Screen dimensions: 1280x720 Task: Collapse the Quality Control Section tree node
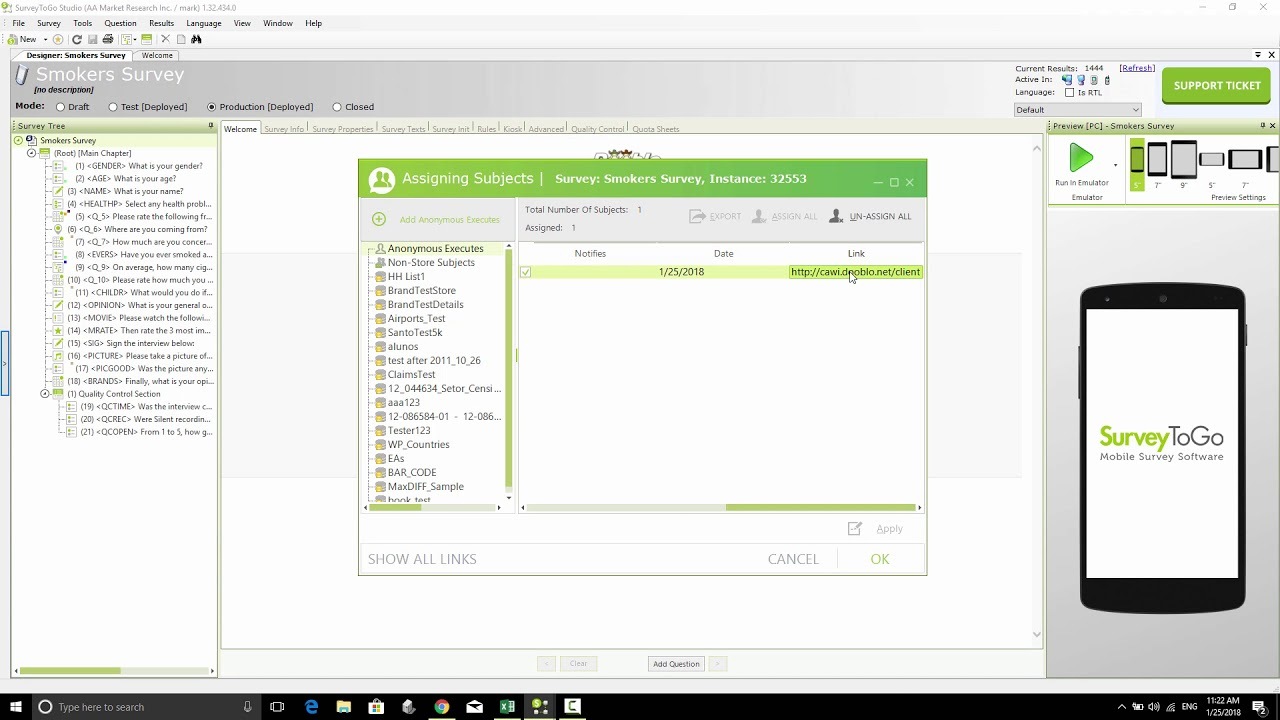45,393
